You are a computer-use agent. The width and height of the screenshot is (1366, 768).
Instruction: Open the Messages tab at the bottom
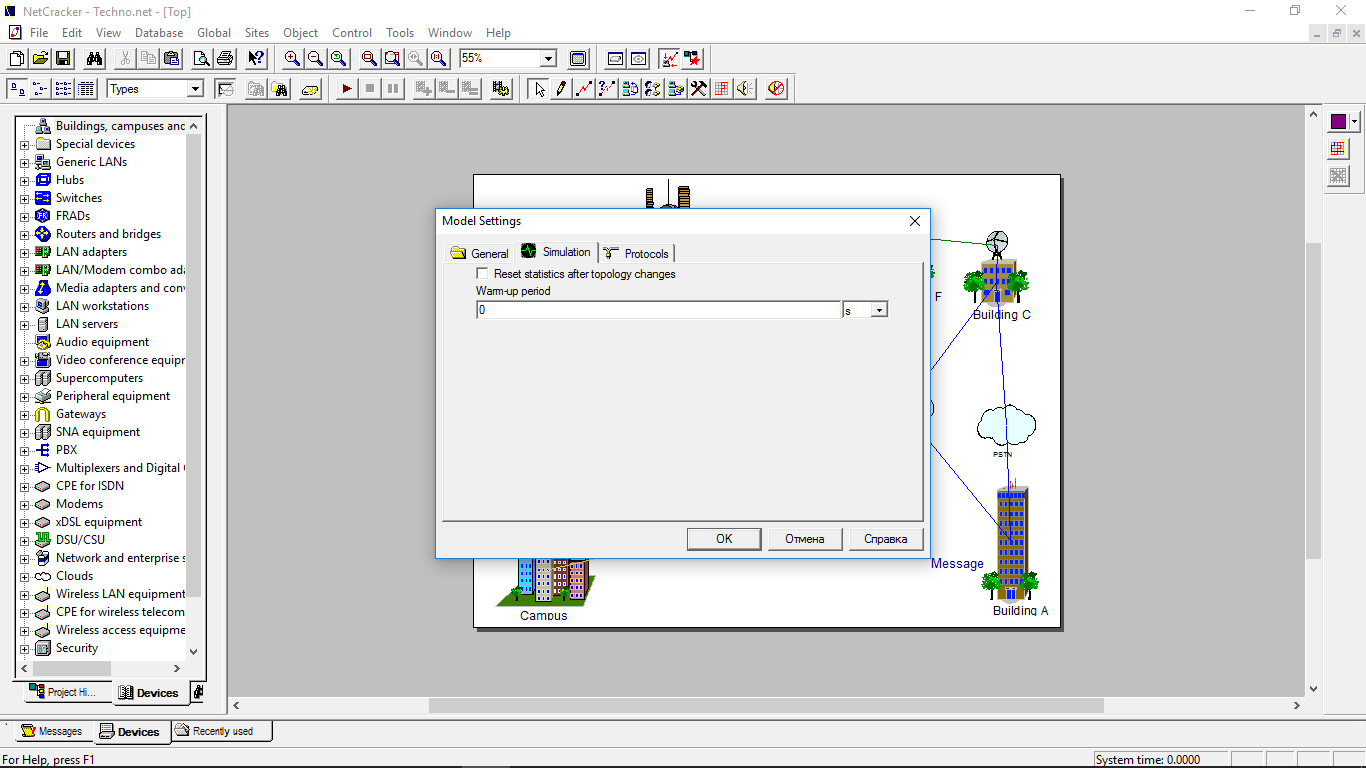(x=52, y=731)
